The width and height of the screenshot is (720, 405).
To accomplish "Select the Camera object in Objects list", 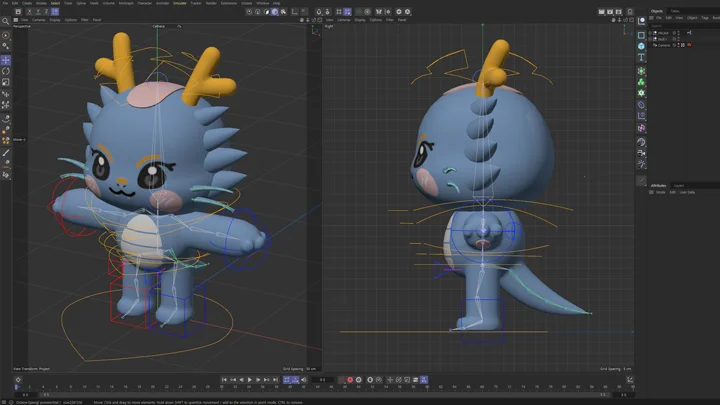I will pos(664,45).
